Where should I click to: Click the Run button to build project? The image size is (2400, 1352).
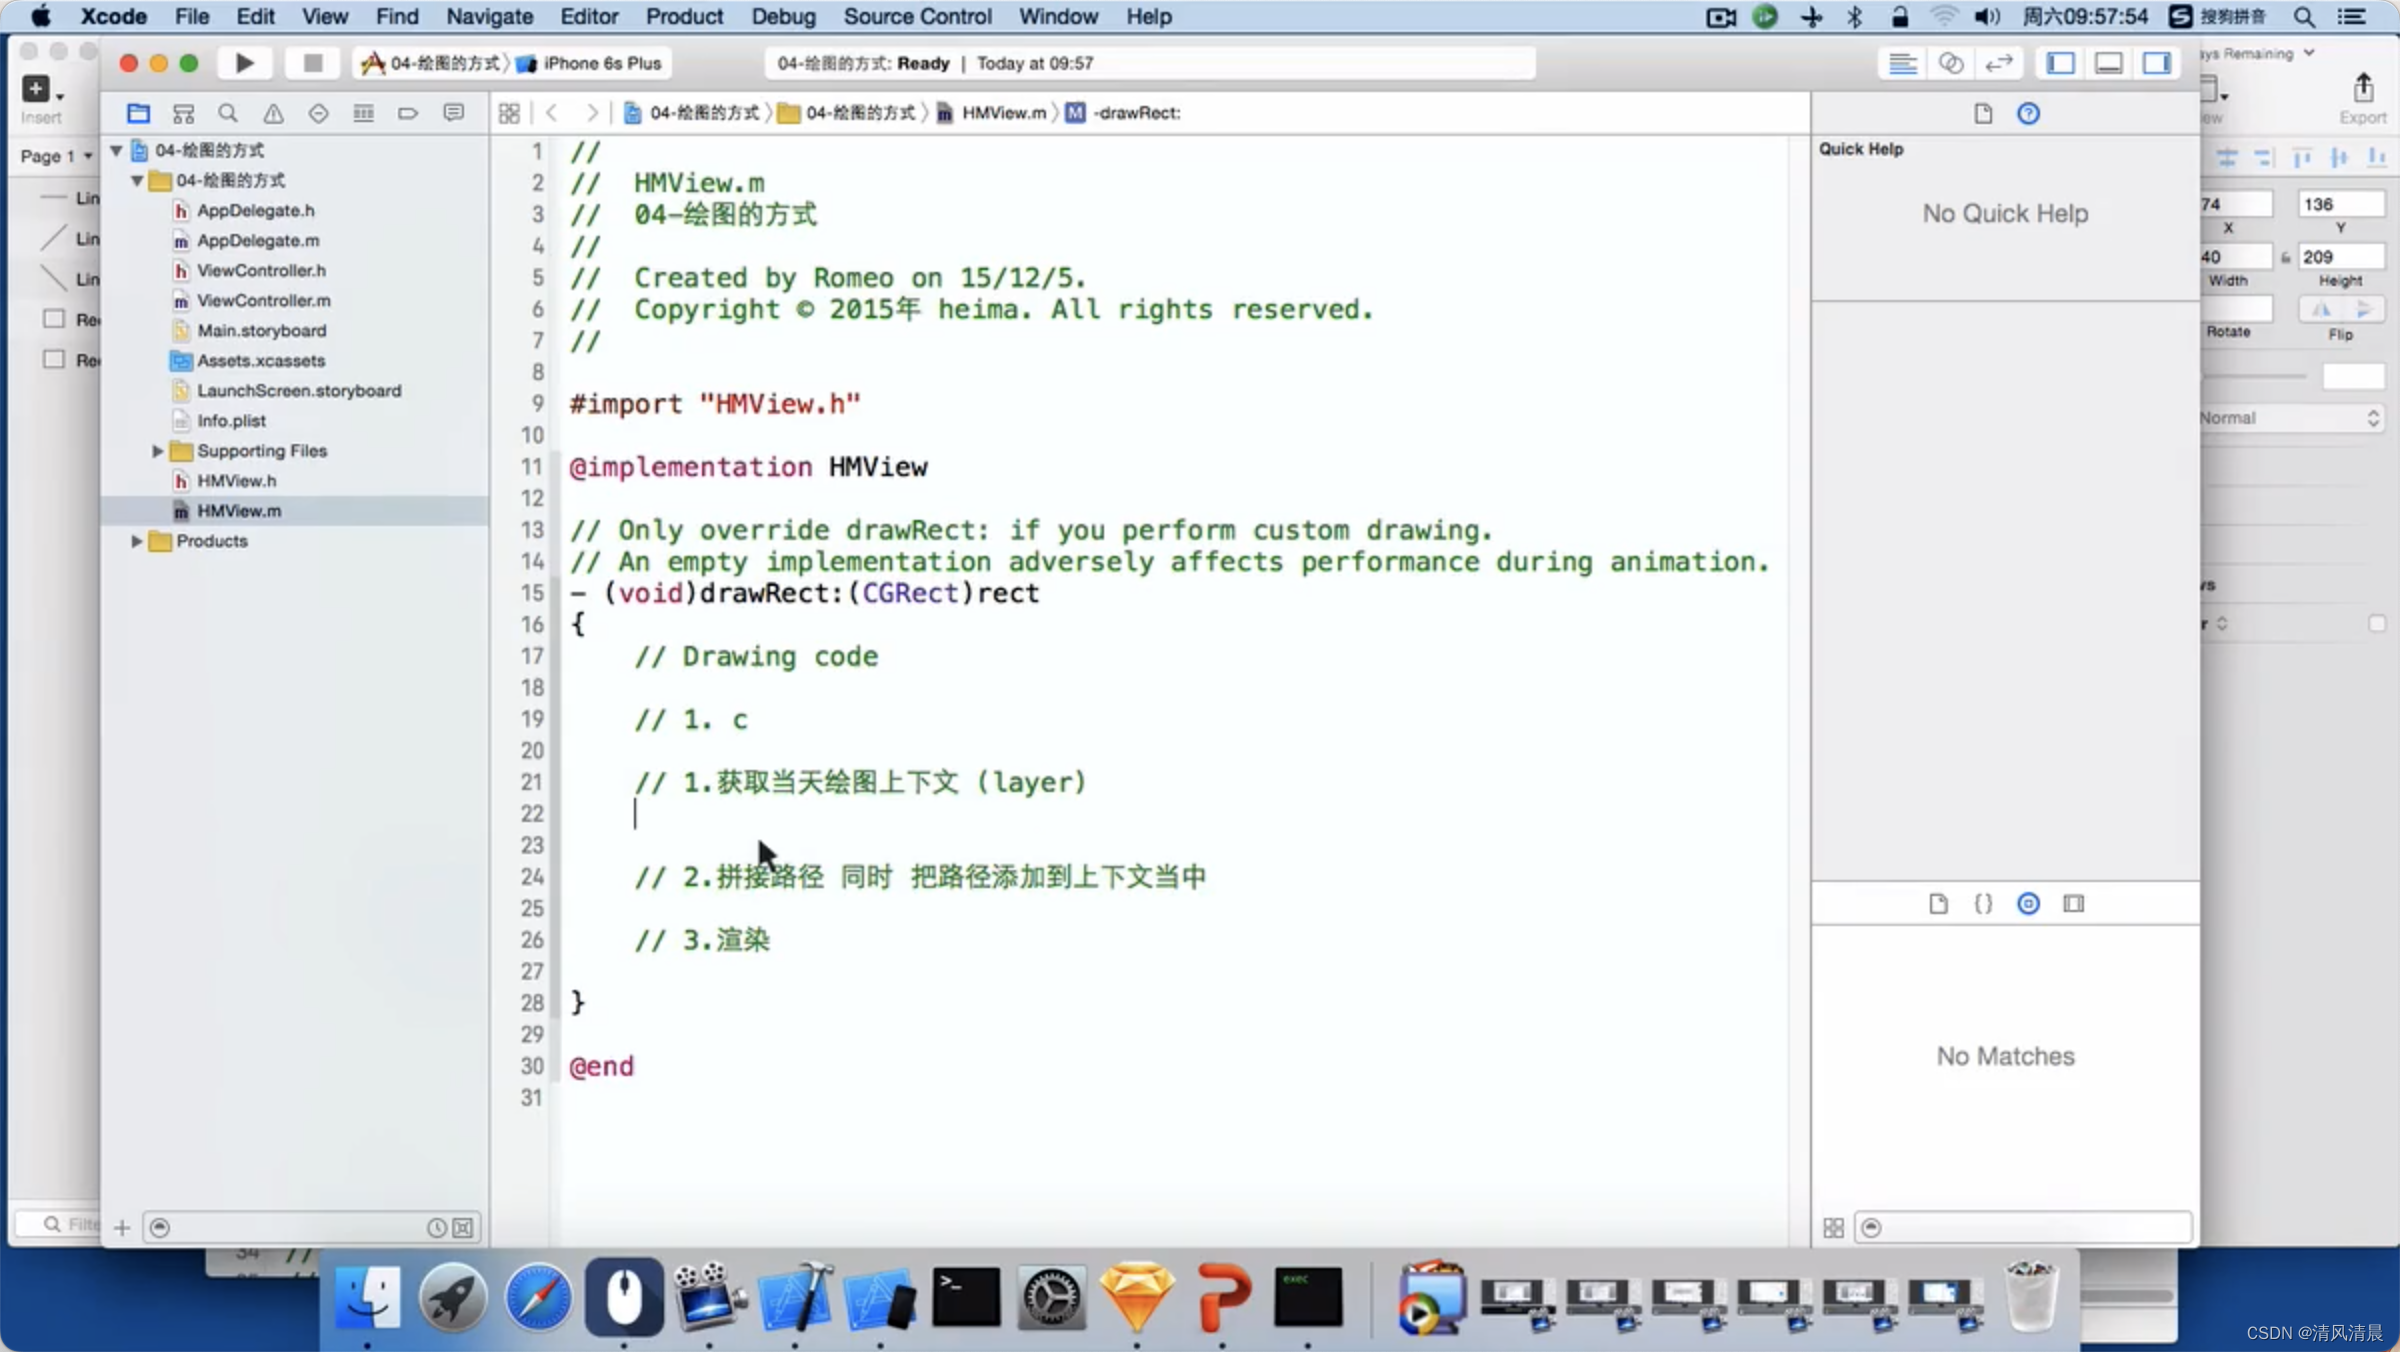coord(242,63)
